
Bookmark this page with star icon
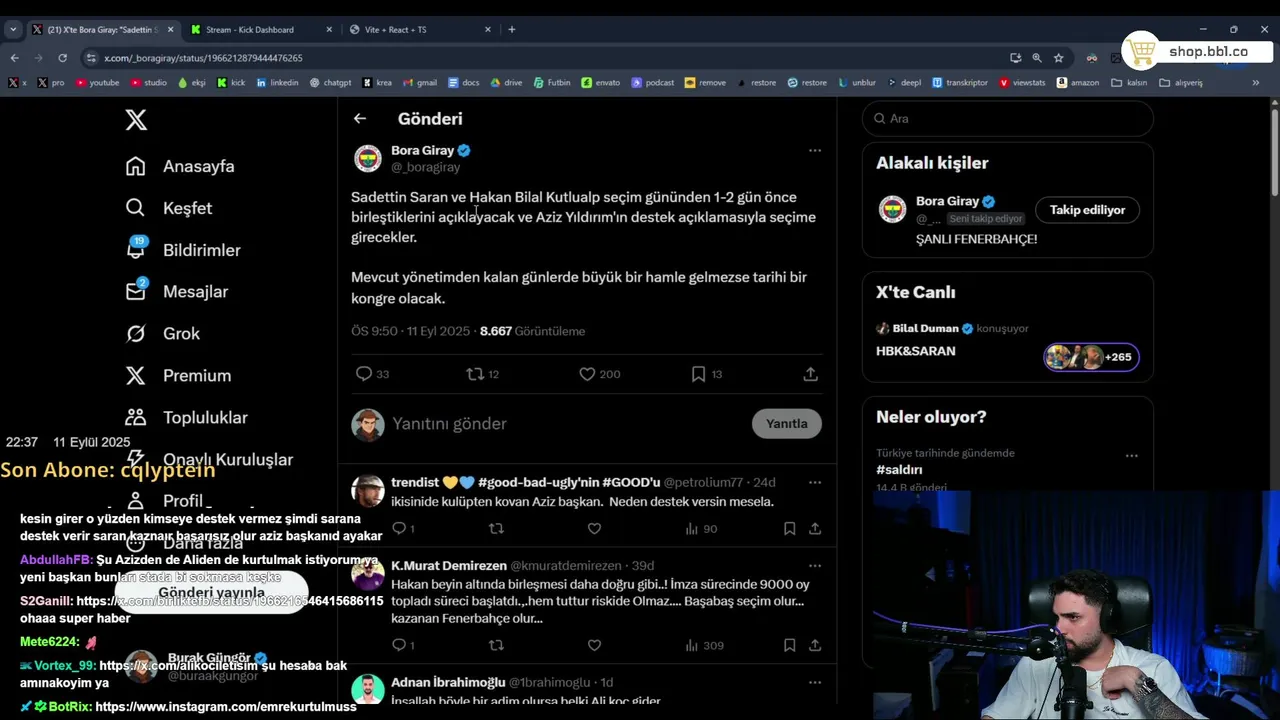(x=1058, y=58)
